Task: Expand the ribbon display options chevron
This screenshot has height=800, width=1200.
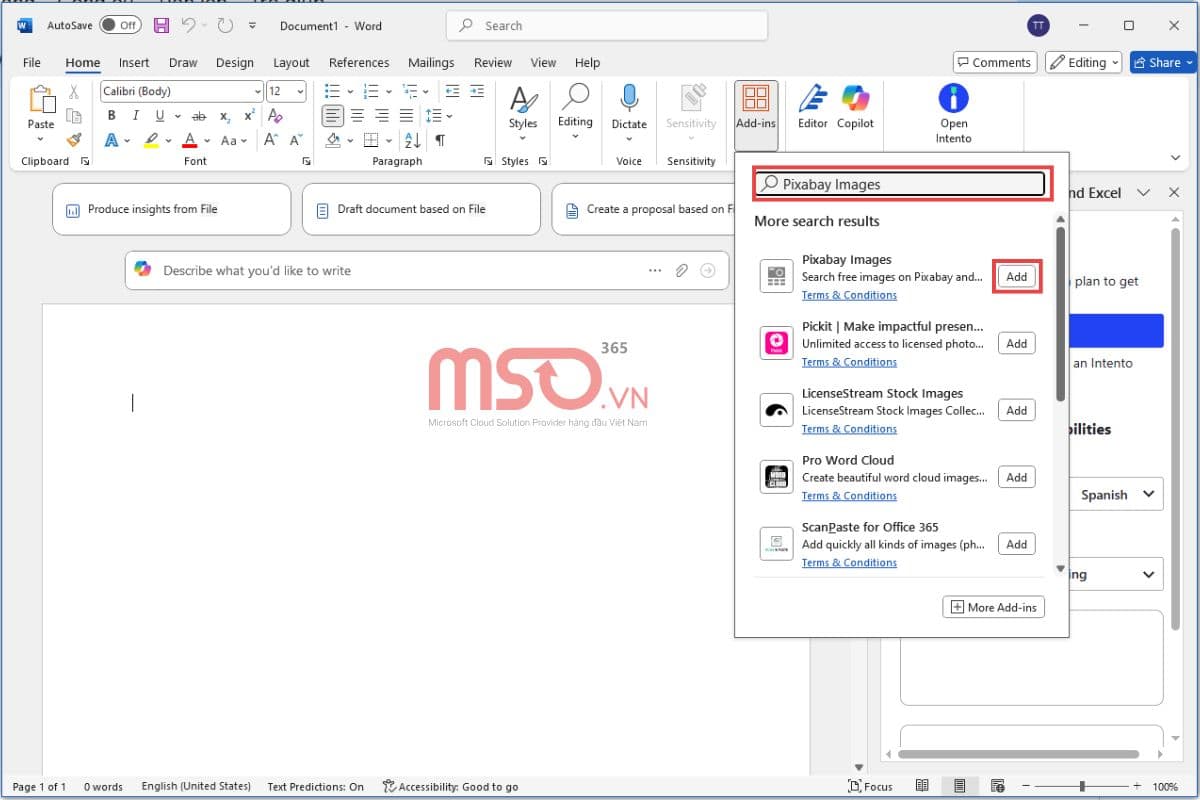Action: 1176,157
